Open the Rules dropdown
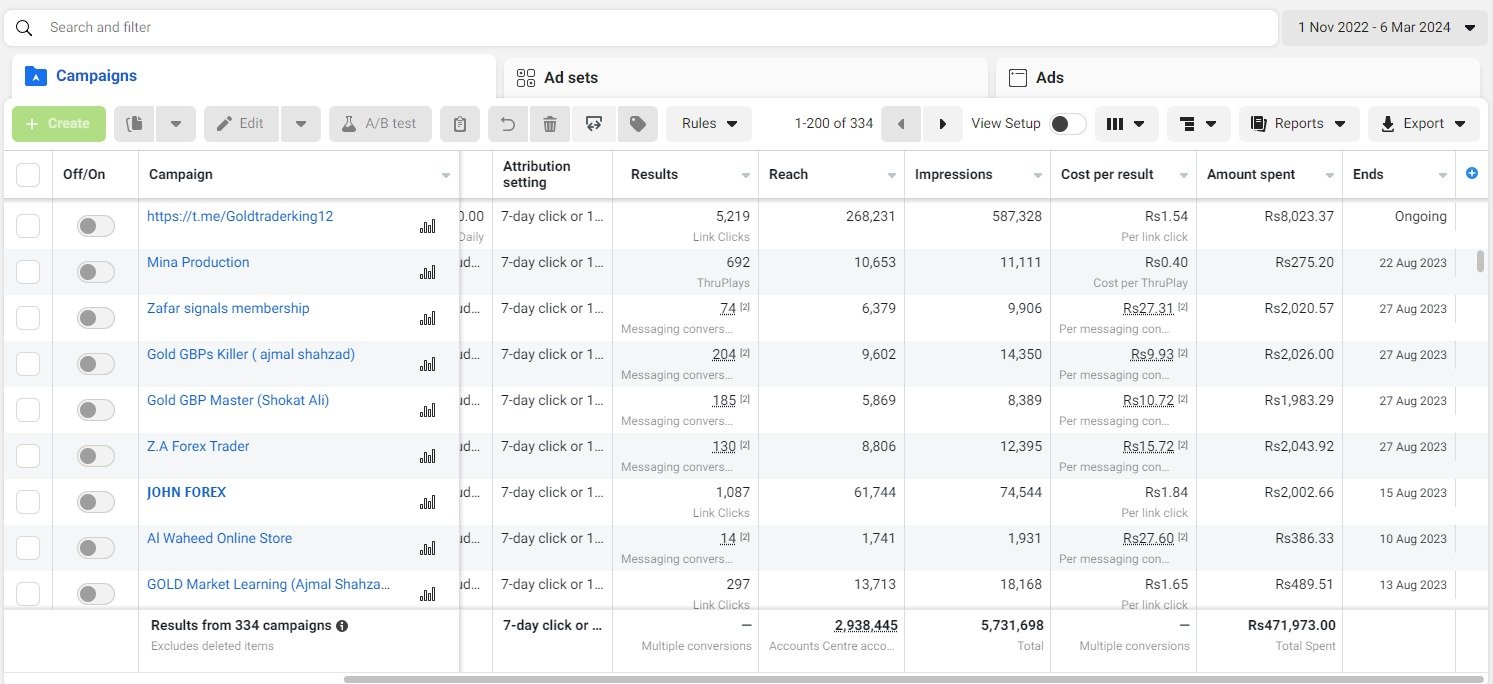 (x=709, y=124)
